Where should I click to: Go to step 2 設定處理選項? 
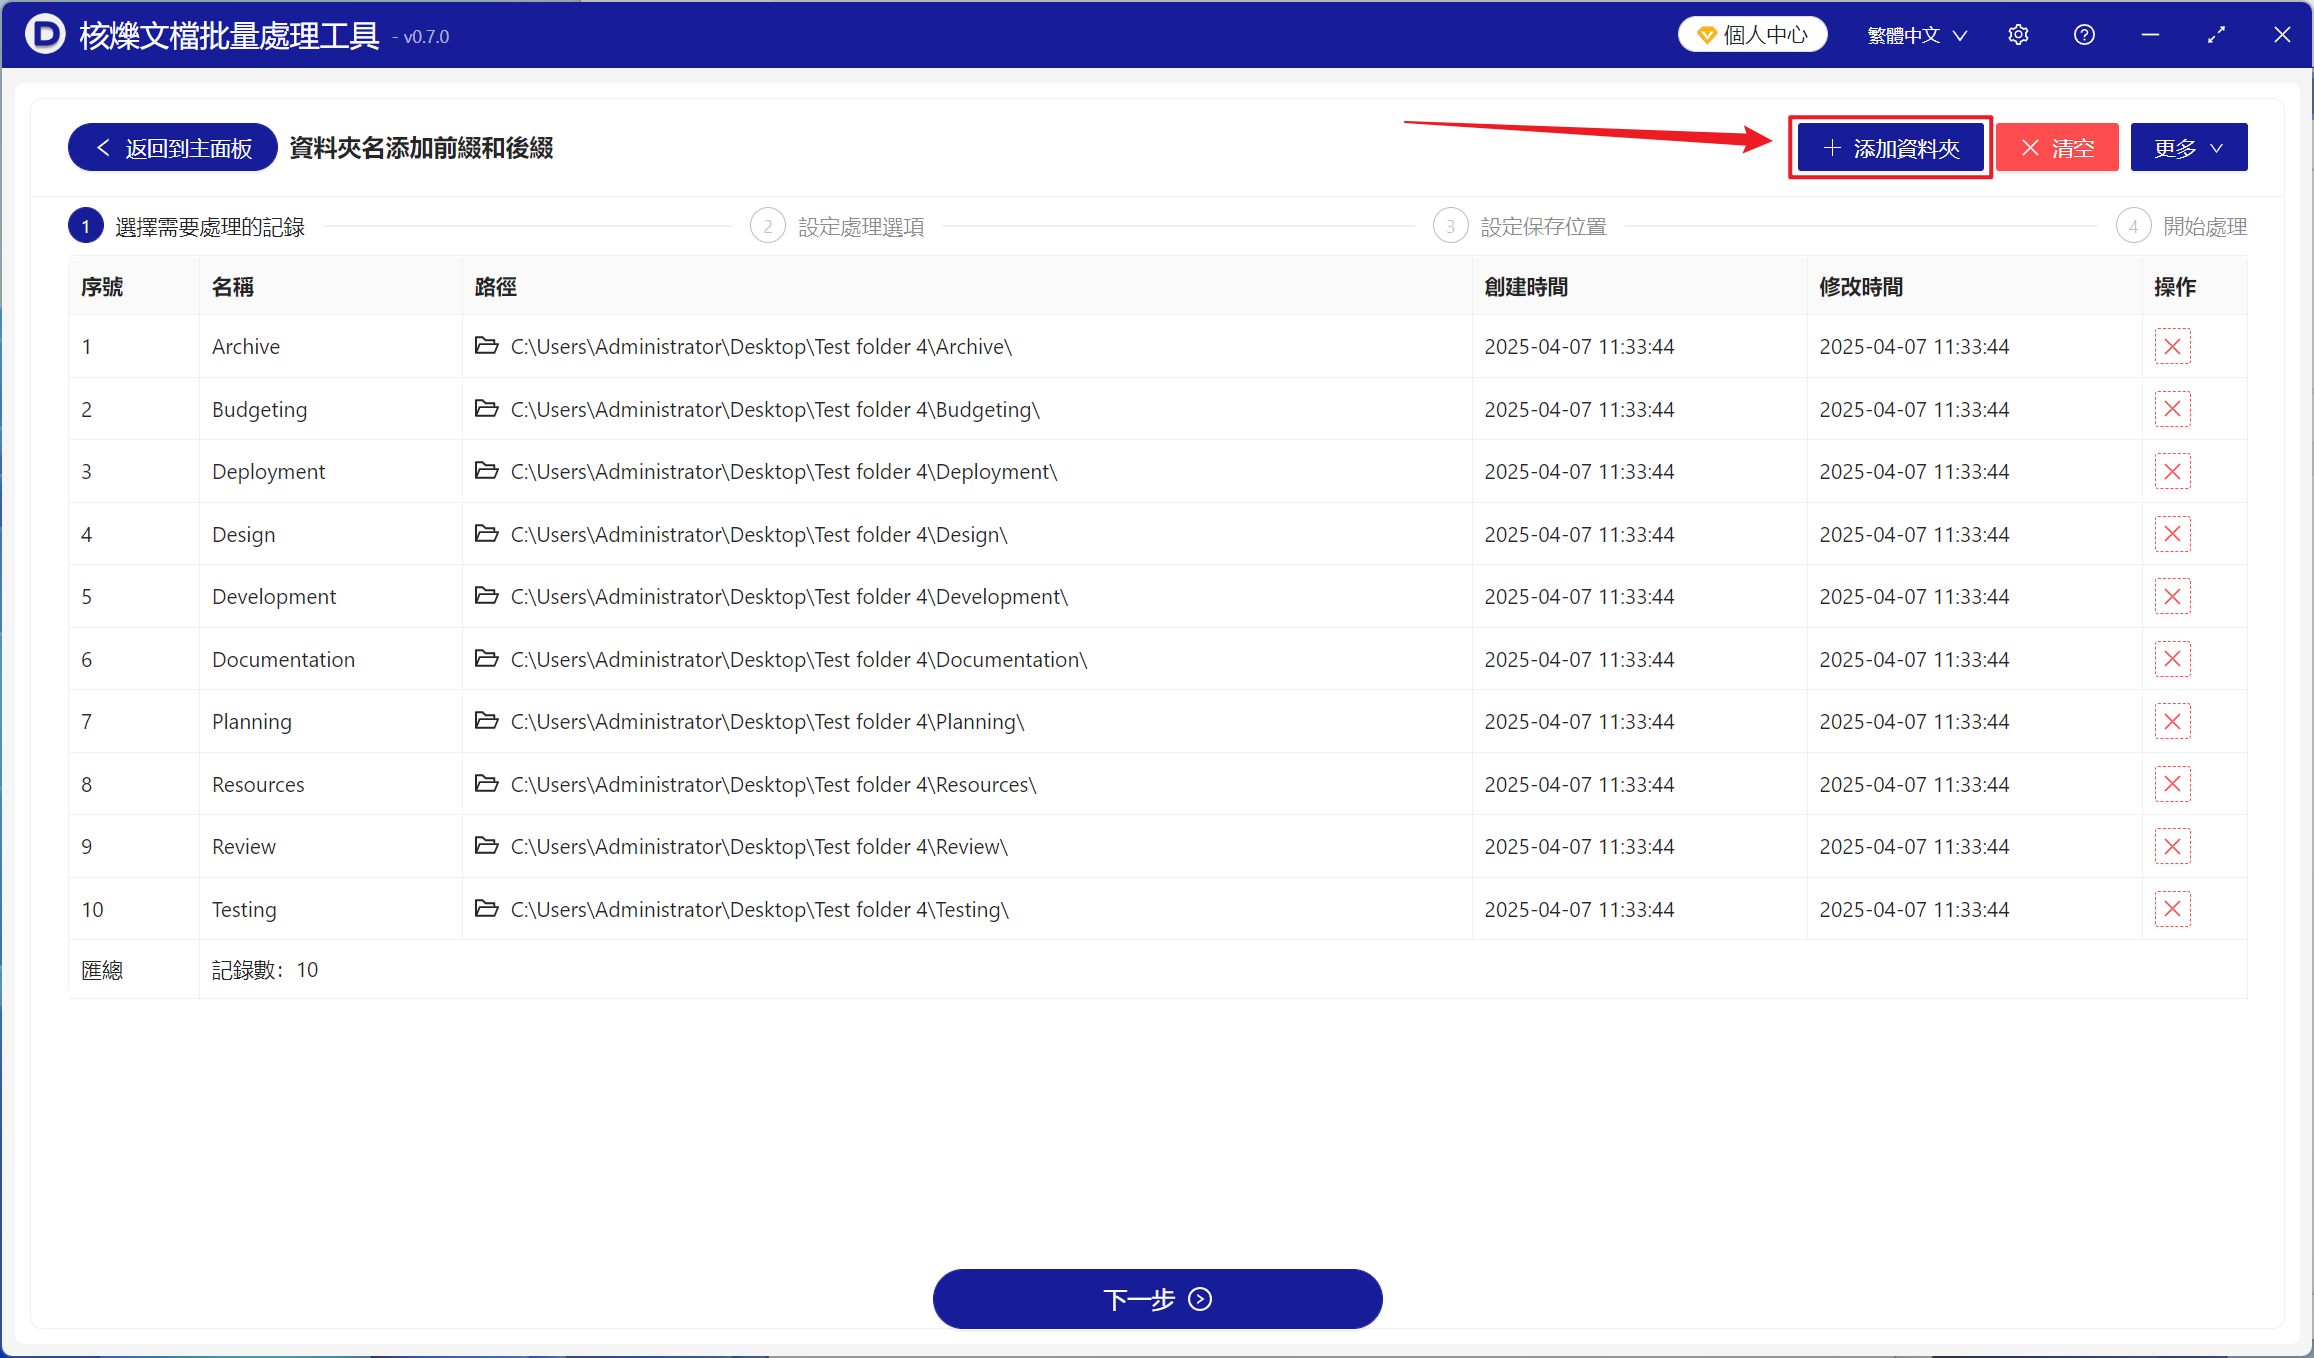837,227
